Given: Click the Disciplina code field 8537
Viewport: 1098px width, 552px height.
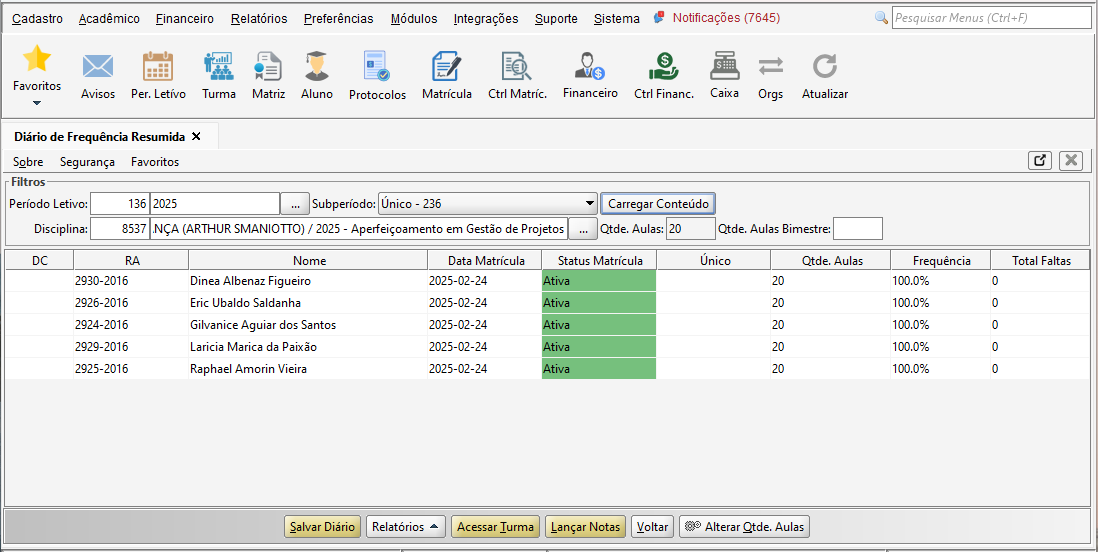Looking at the screenshot, I should click(x=120, y=229).
